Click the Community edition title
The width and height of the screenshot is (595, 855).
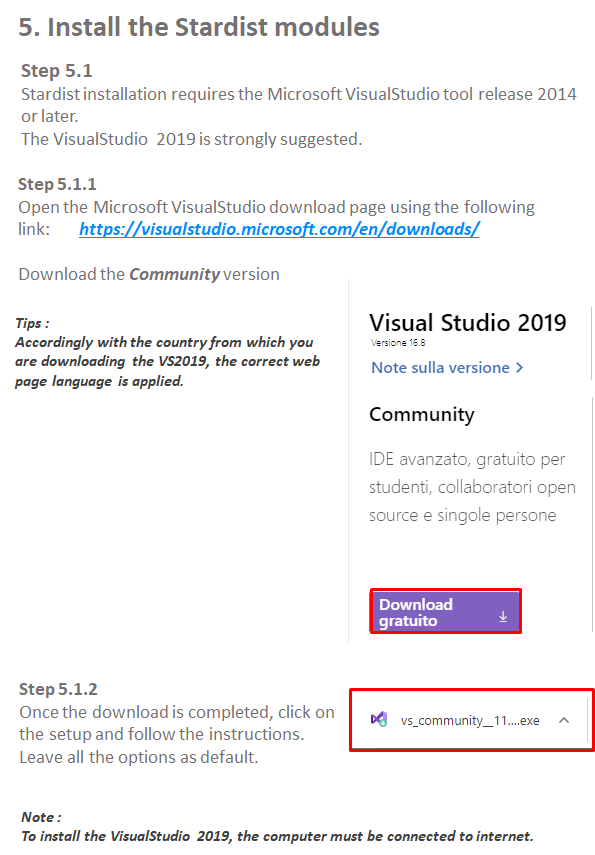422,415
